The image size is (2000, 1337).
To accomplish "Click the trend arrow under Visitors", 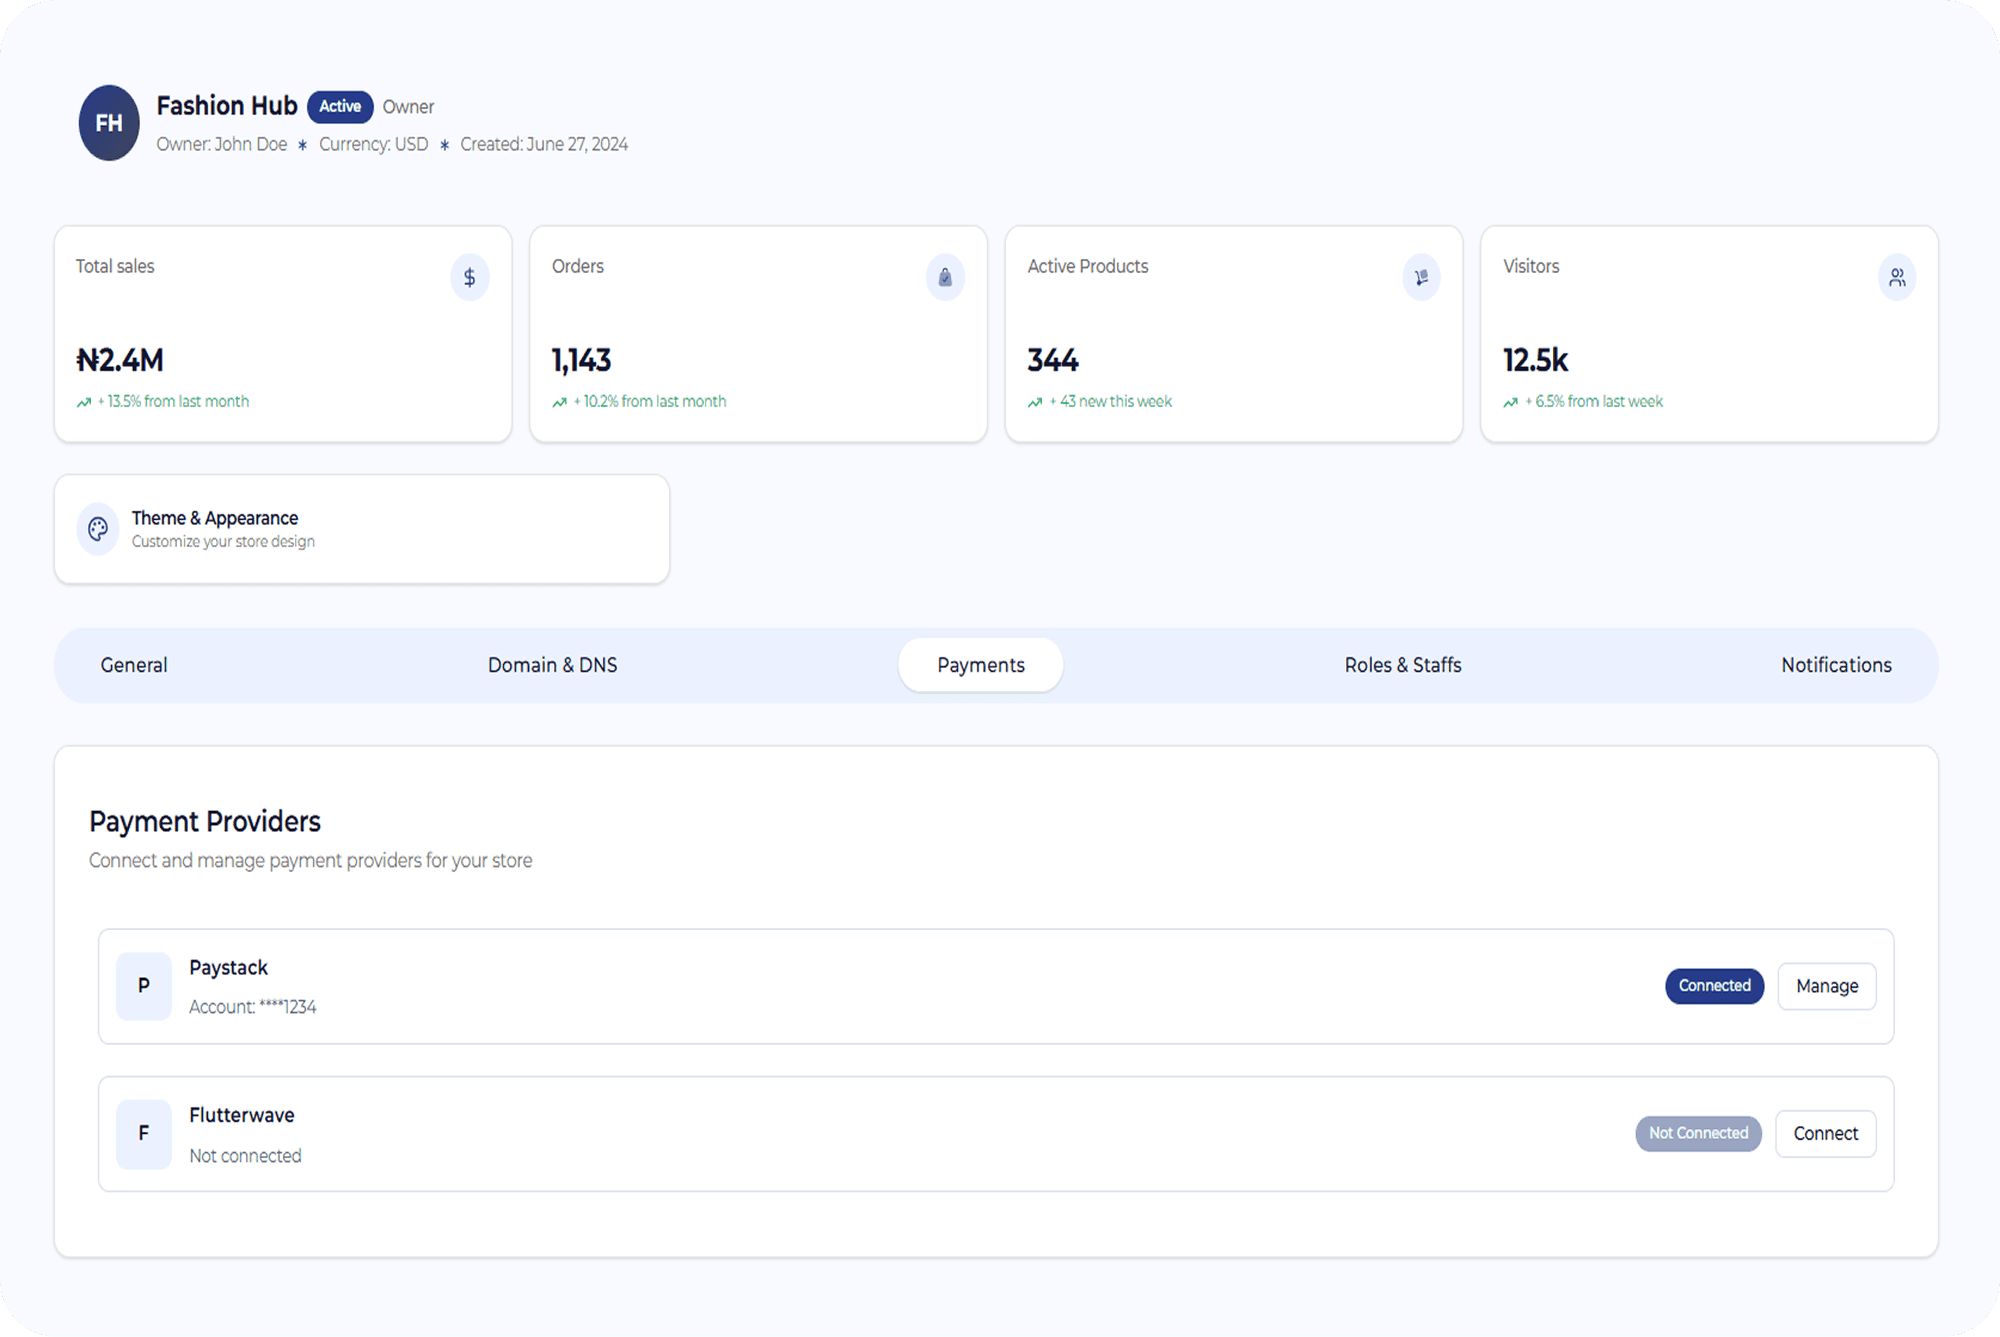I will click(1511, 402).
